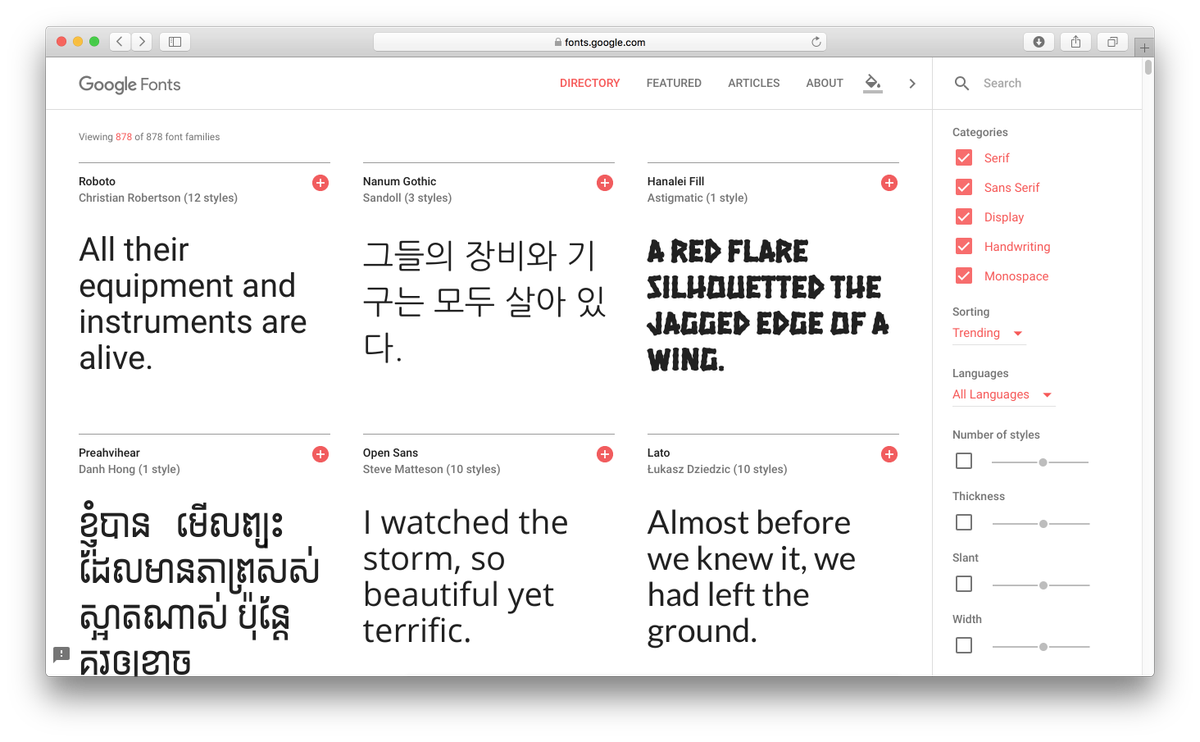Open the Hanalei Fill font name link
Image resolution: width=1200 pixels, height=742 pixels.
[676, 181]
